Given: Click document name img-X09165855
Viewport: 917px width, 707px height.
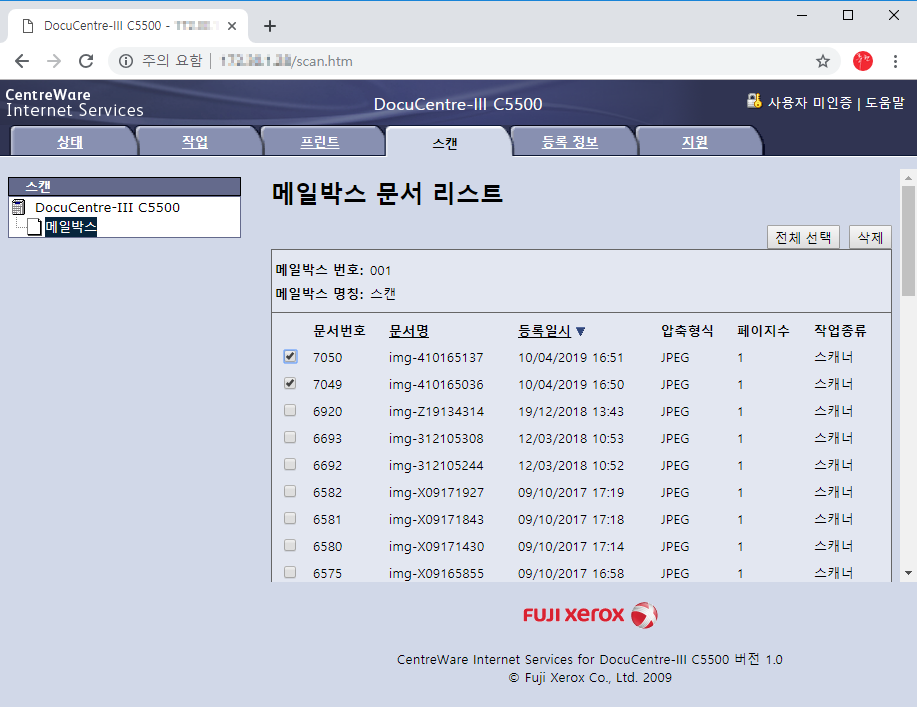Looking at the screenshot, I should [436, 573].
